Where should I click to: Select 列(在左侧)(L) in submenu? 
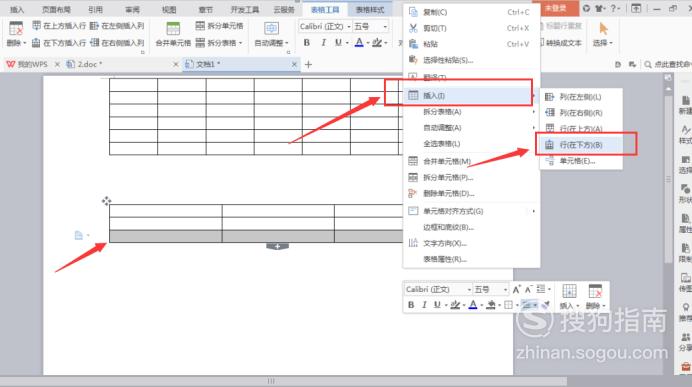[581, 97]
